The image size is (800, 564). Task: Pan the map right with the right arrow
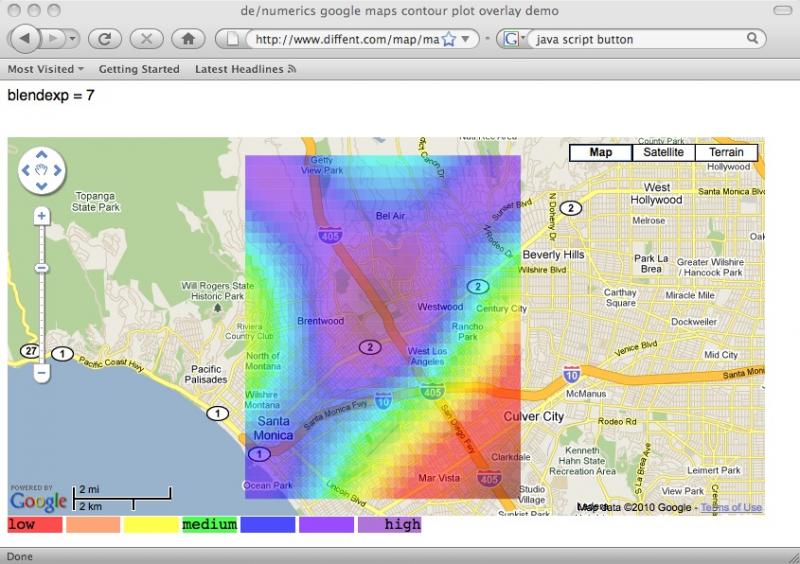(58, 170)
